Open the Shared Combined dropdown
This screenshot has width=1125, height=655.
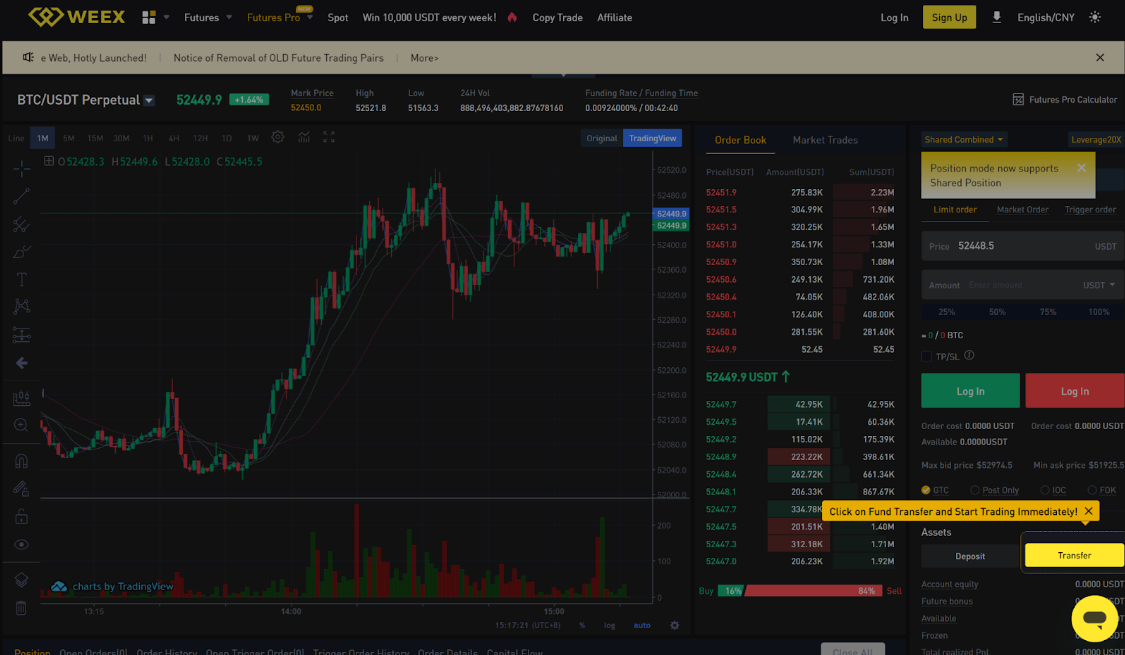(x=964, y=139)
